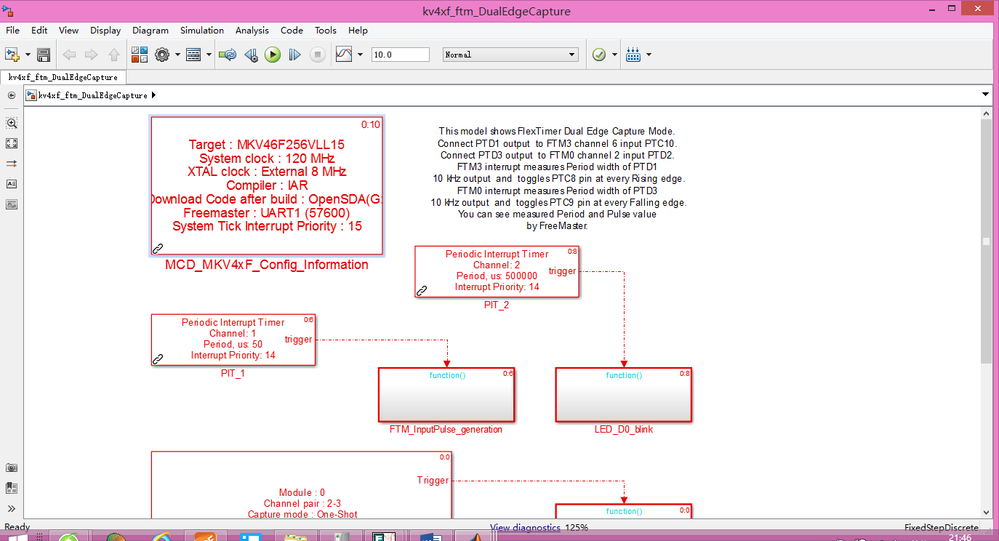Expand the breadcrumb arrow after model name
Screen dimensions: 999x541
(x=154, y=96)
